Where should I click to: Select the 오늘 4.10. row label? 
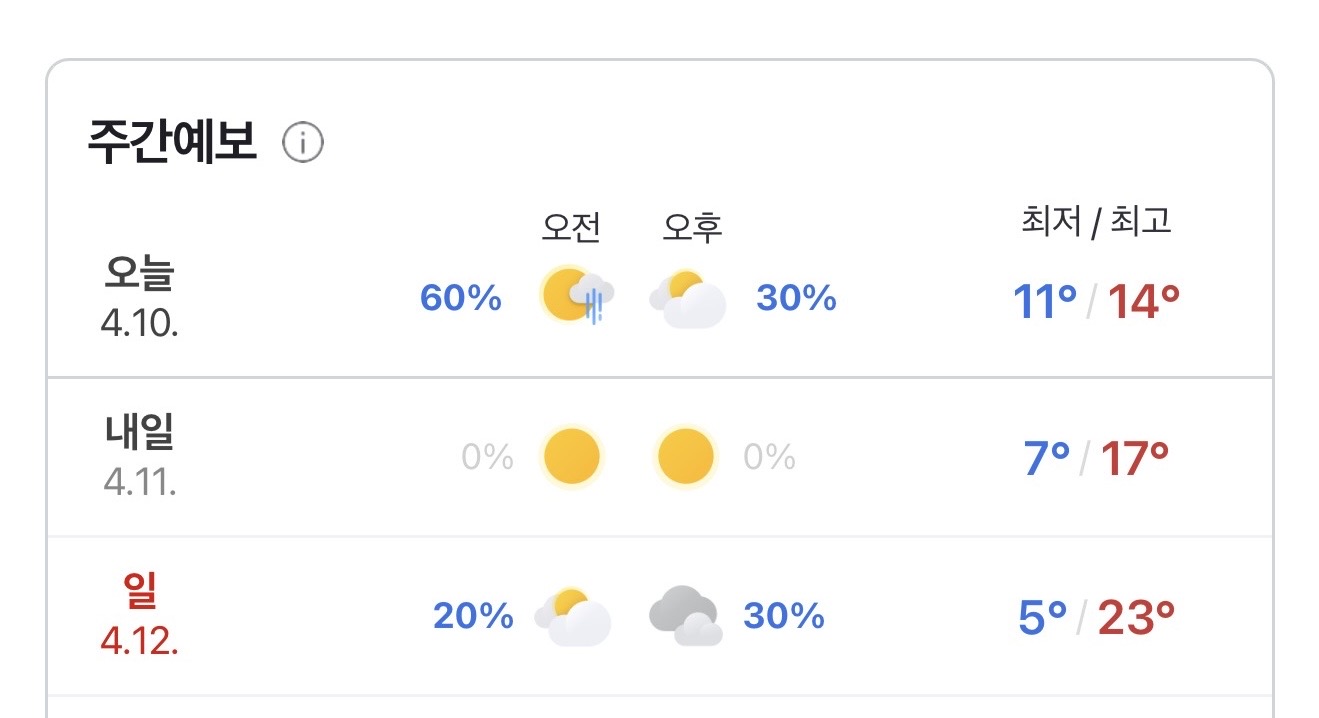(140, 296)
